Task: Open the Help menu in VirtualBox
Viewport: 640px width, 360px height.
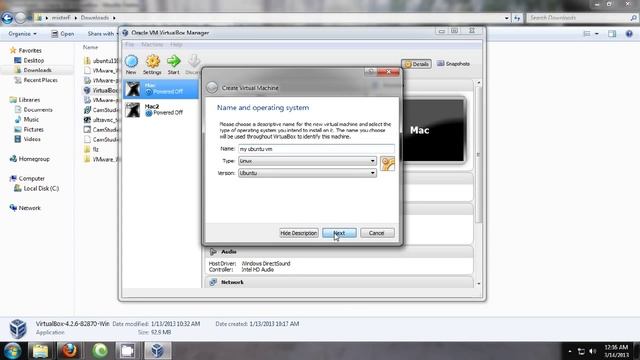Action: [x=176, y=44]
